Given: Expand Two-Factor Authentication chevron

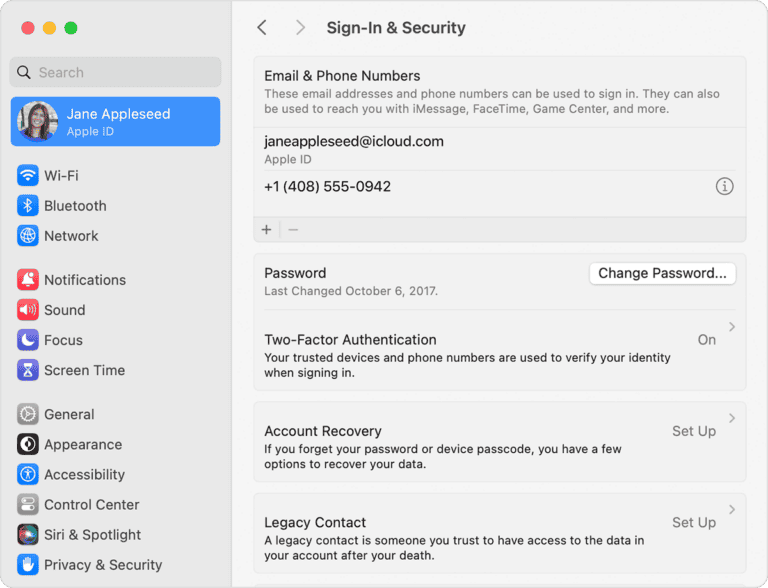Looking at the screenshot, I should tap(732, 327).
